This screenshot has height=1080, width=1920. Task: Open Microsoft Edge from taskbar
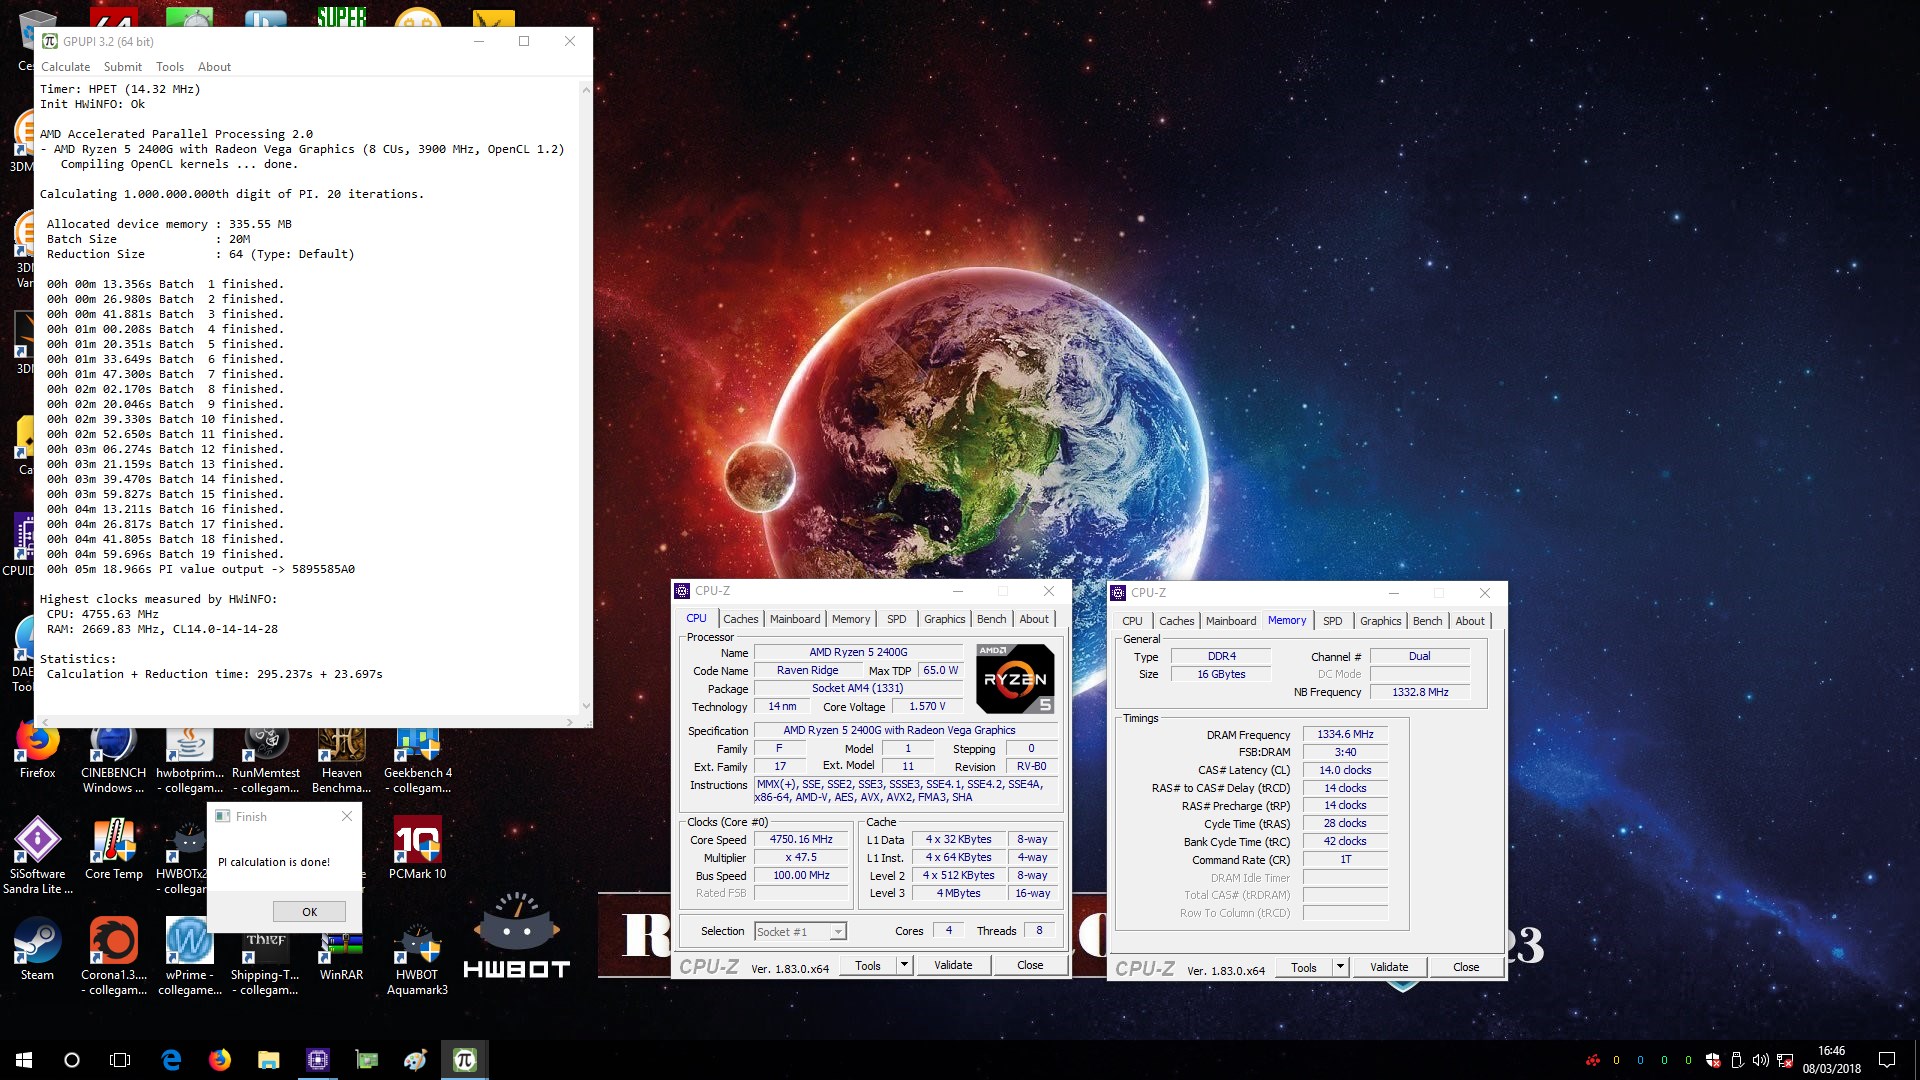coord(171,1060)
